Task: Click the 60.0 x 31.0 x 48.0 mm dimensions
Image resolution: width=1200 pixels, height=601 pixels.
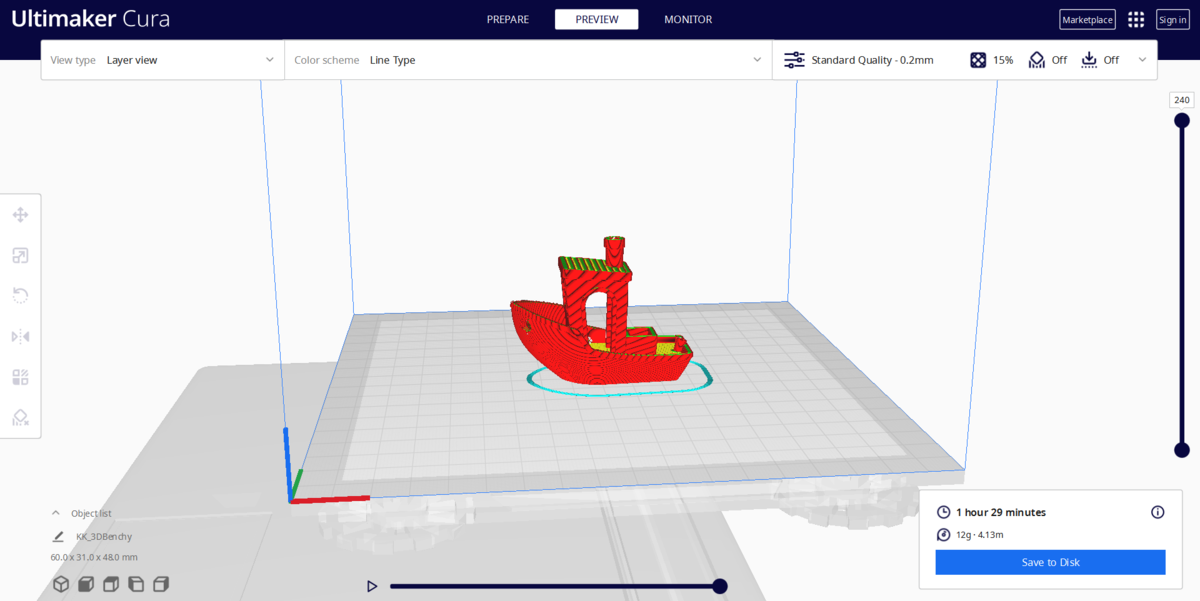Action: [x=94, y=557]
